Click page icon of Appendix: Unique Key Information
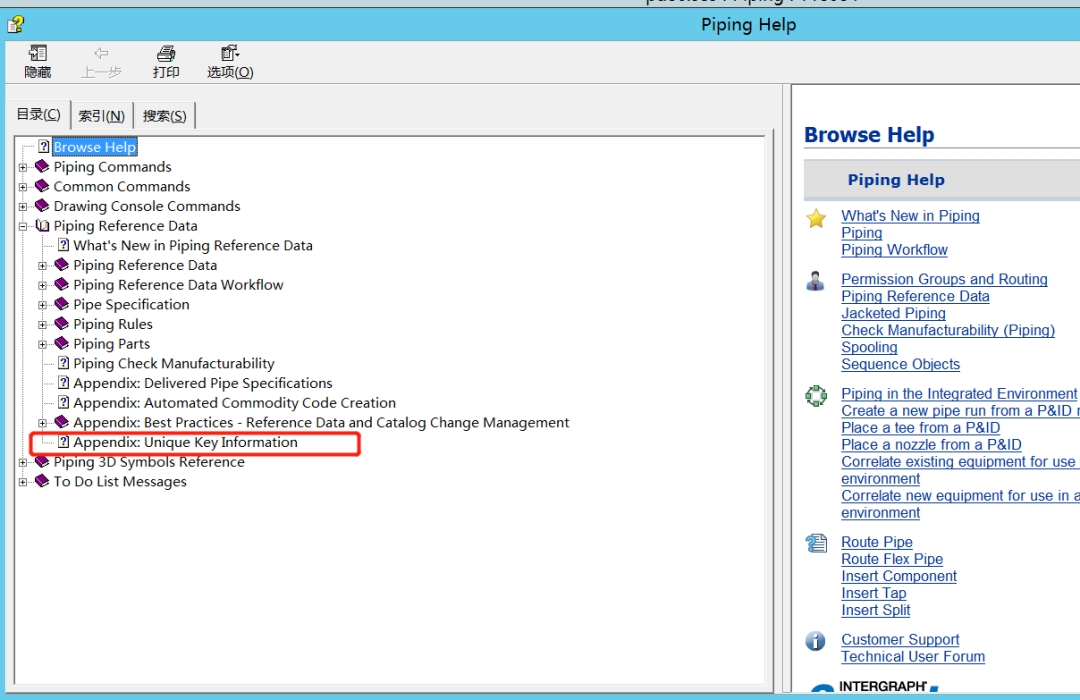Viewport: 1080px width, 700px height. click(x=63, y=442)
